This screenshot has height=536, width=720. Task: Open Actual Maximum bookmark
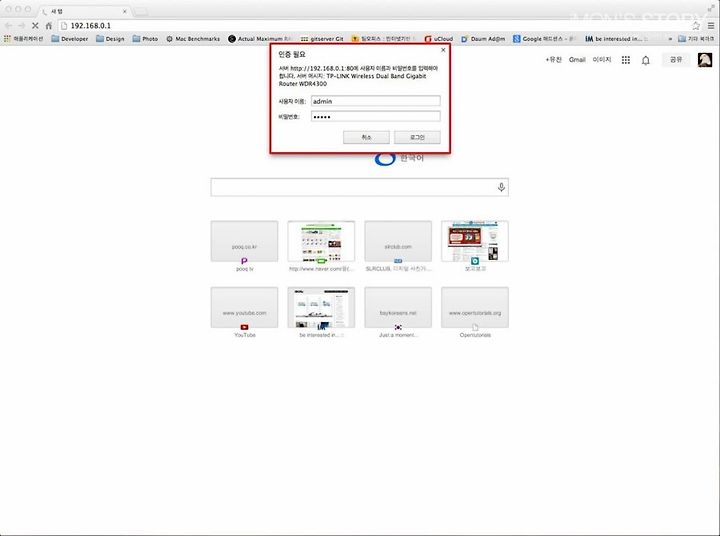tap(260, 39)
